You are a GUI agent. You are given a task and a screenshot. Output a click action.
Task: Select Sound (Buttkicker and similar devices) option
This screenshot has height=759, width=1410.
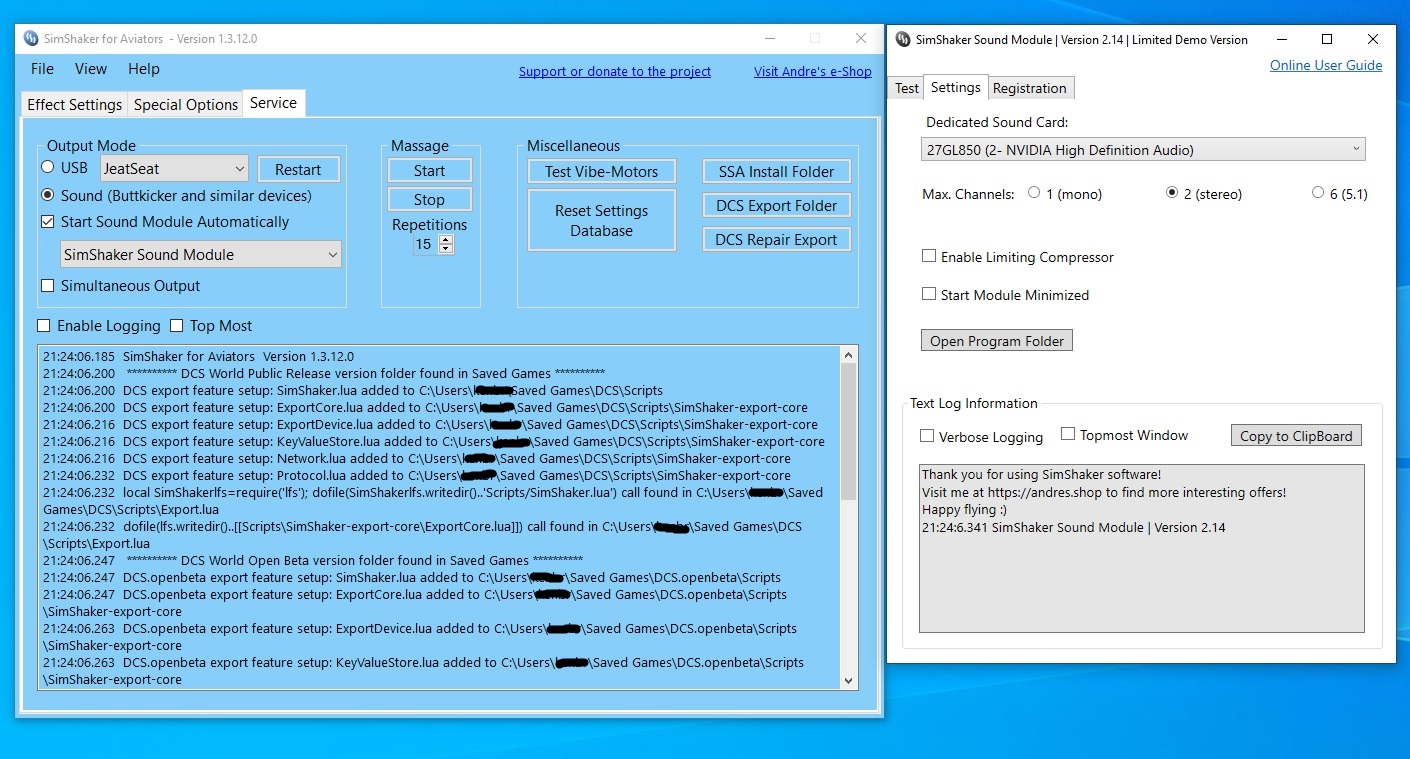47,195
